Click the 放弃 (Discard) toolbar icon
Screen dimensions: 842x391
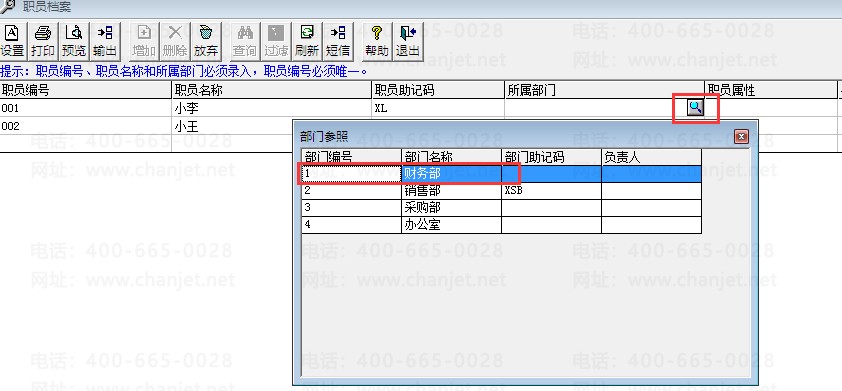point(206,41)
